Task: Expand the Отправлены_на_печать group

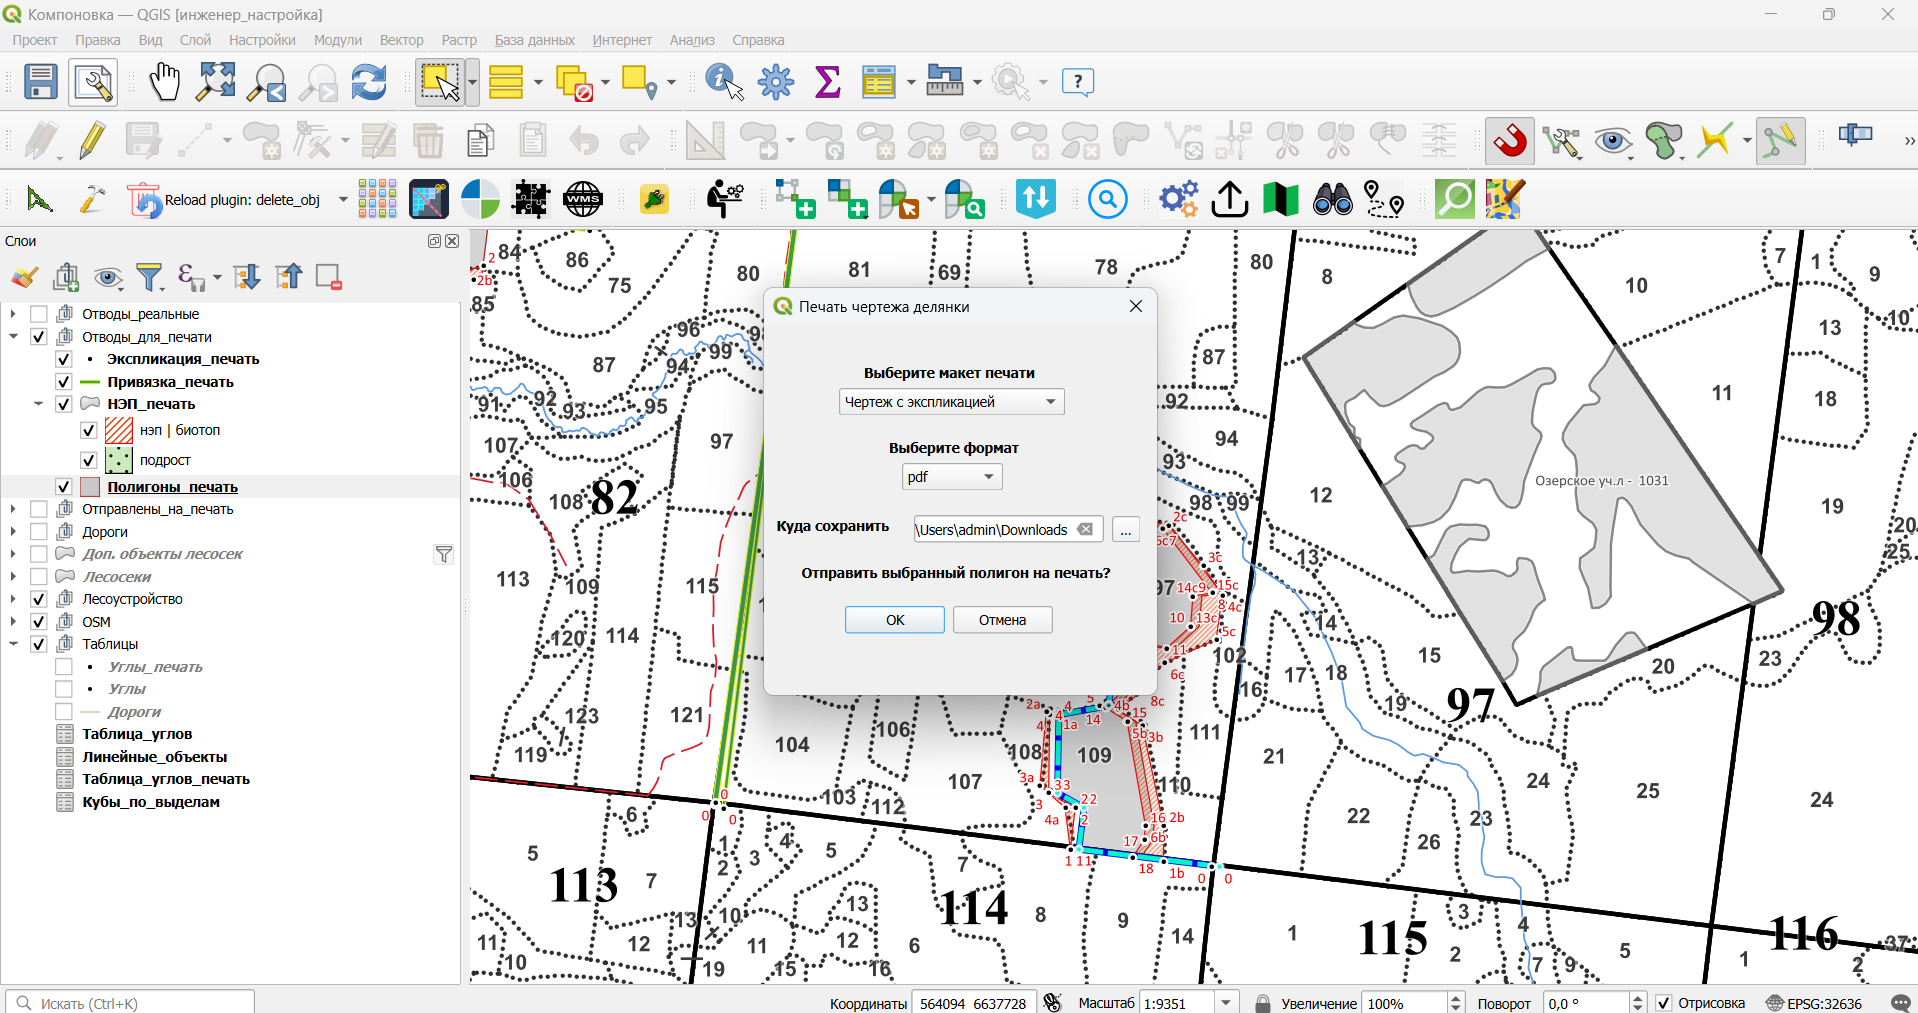Action: [13, 509]
